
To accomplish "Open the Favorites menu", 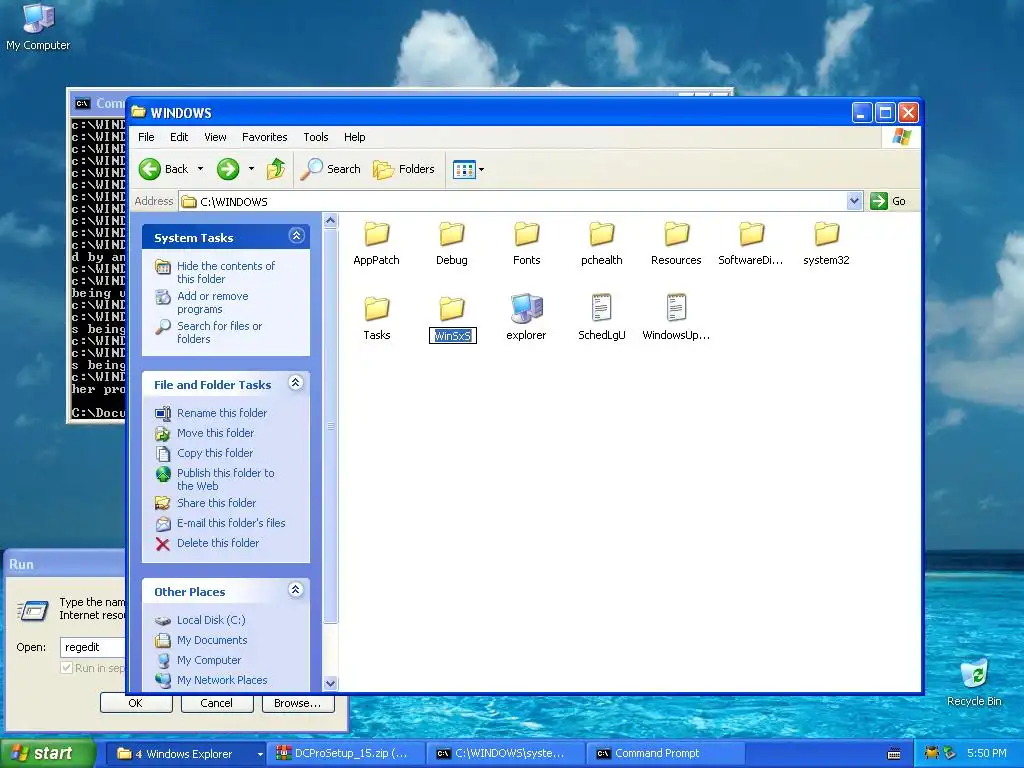I will click(264, 137).
